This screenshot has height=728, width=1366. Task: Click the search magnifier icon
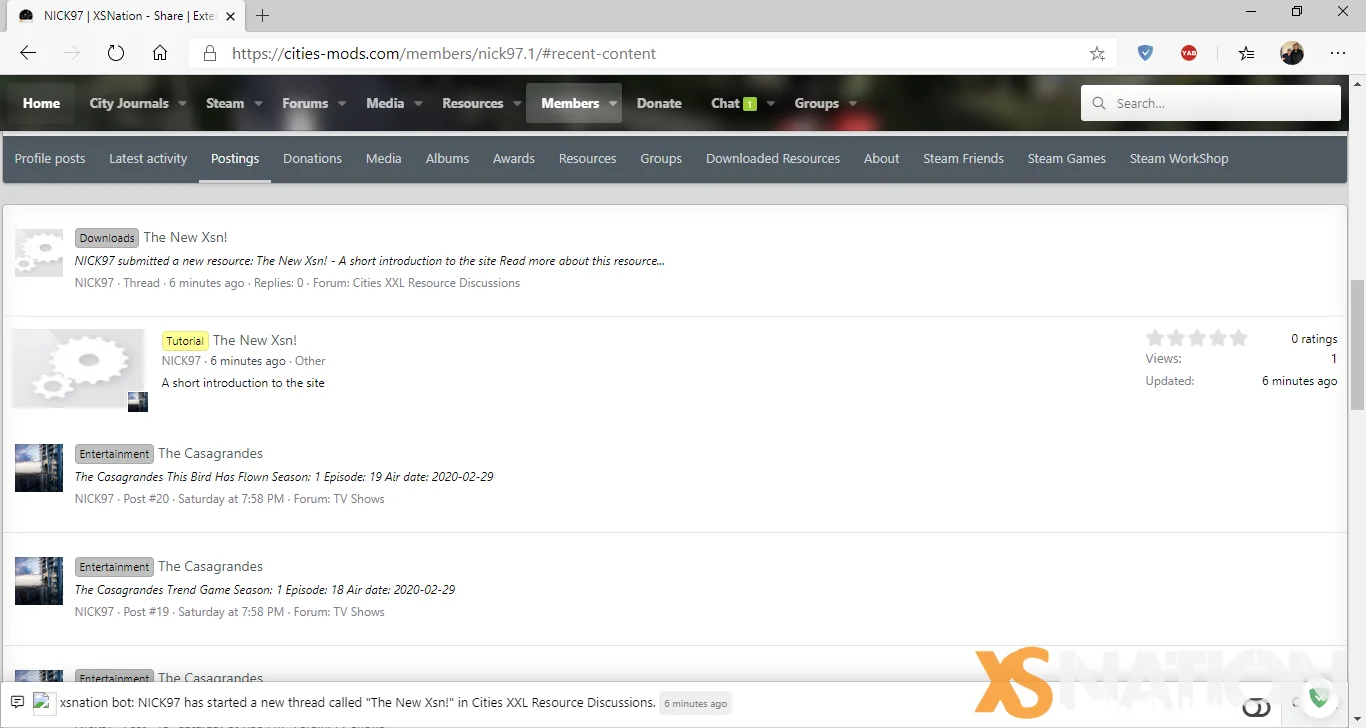(x=1099, y=103)
